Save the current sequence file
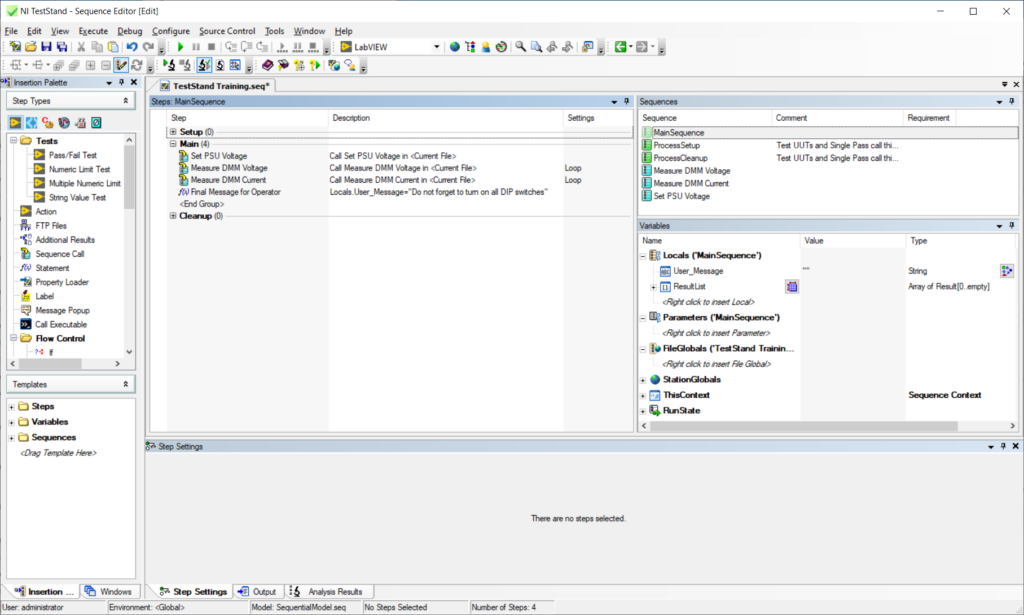This screenshot has width=1024, height=615. tap(46, 47)
